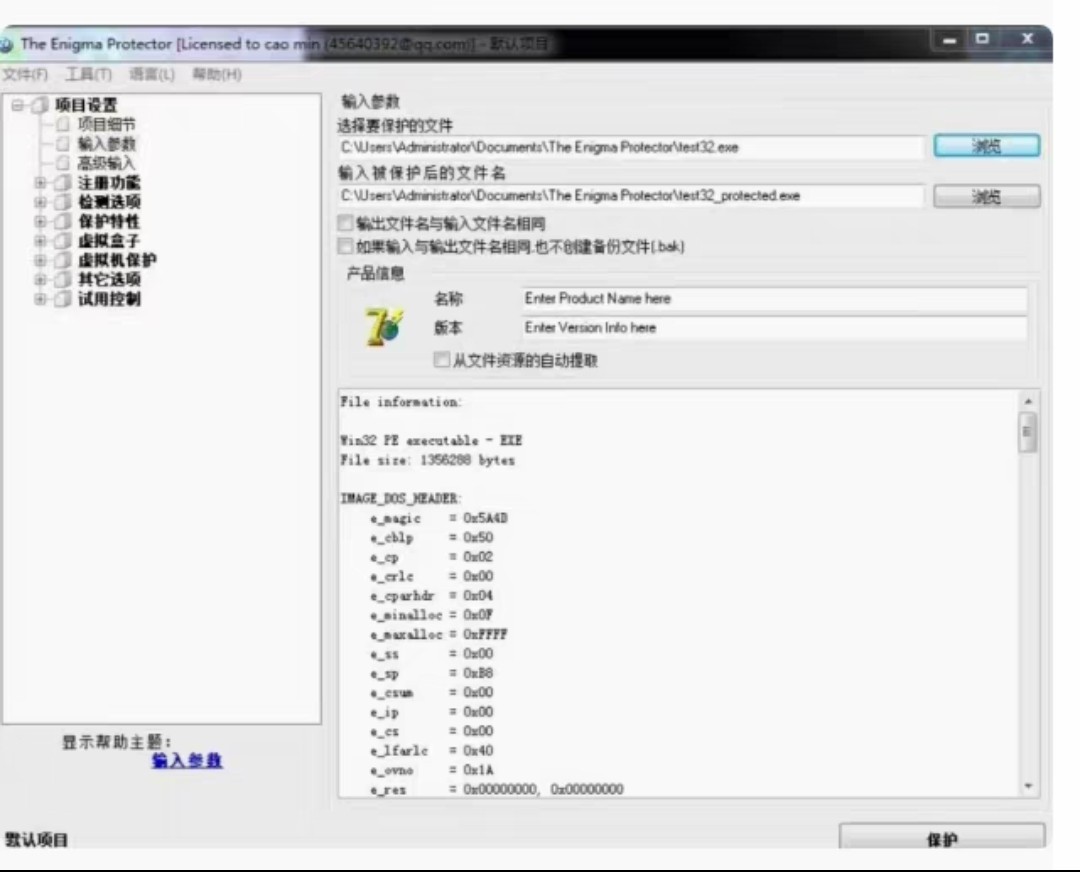1080x872 pixels.
Task: Expand the 检测选项 tree node
Action: pos(40,202)
